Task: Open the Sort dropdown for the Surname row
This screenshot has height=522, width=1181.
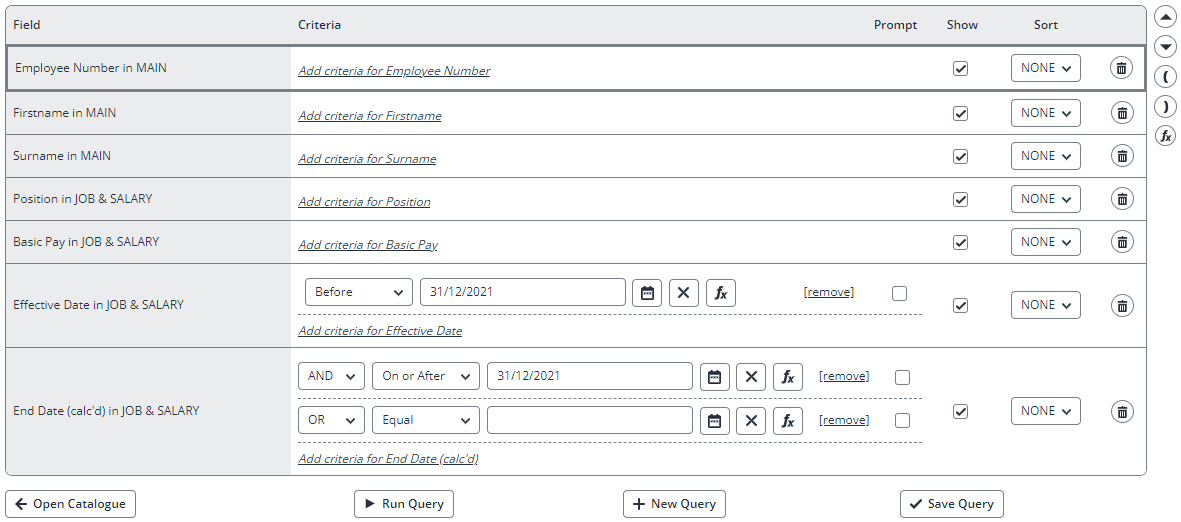Action: pos(1045,156)
